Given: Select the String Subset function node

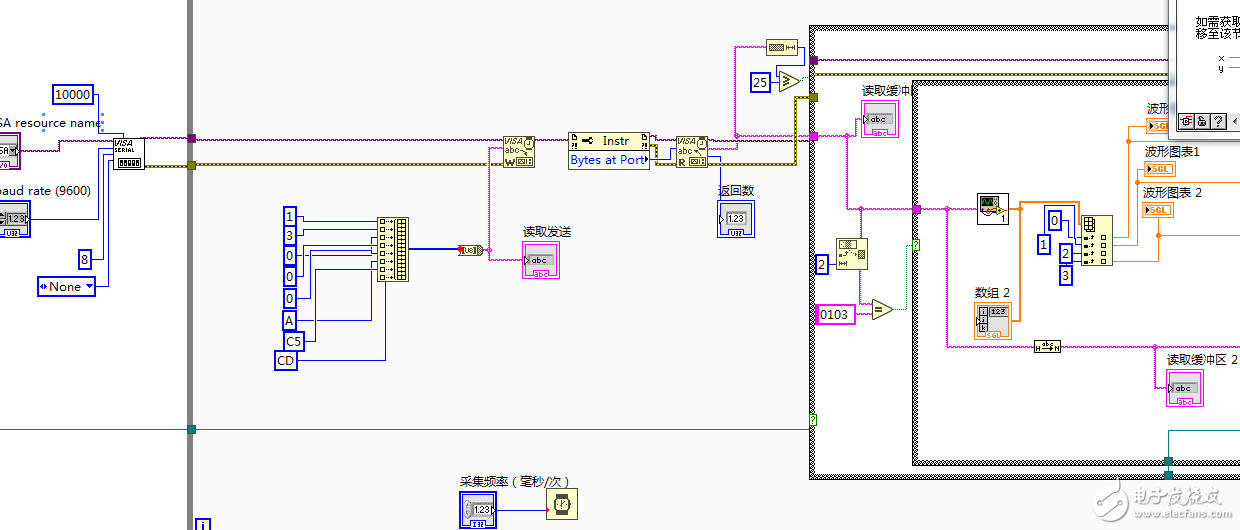Looking at the screenshot, I should tap(852, 254).
